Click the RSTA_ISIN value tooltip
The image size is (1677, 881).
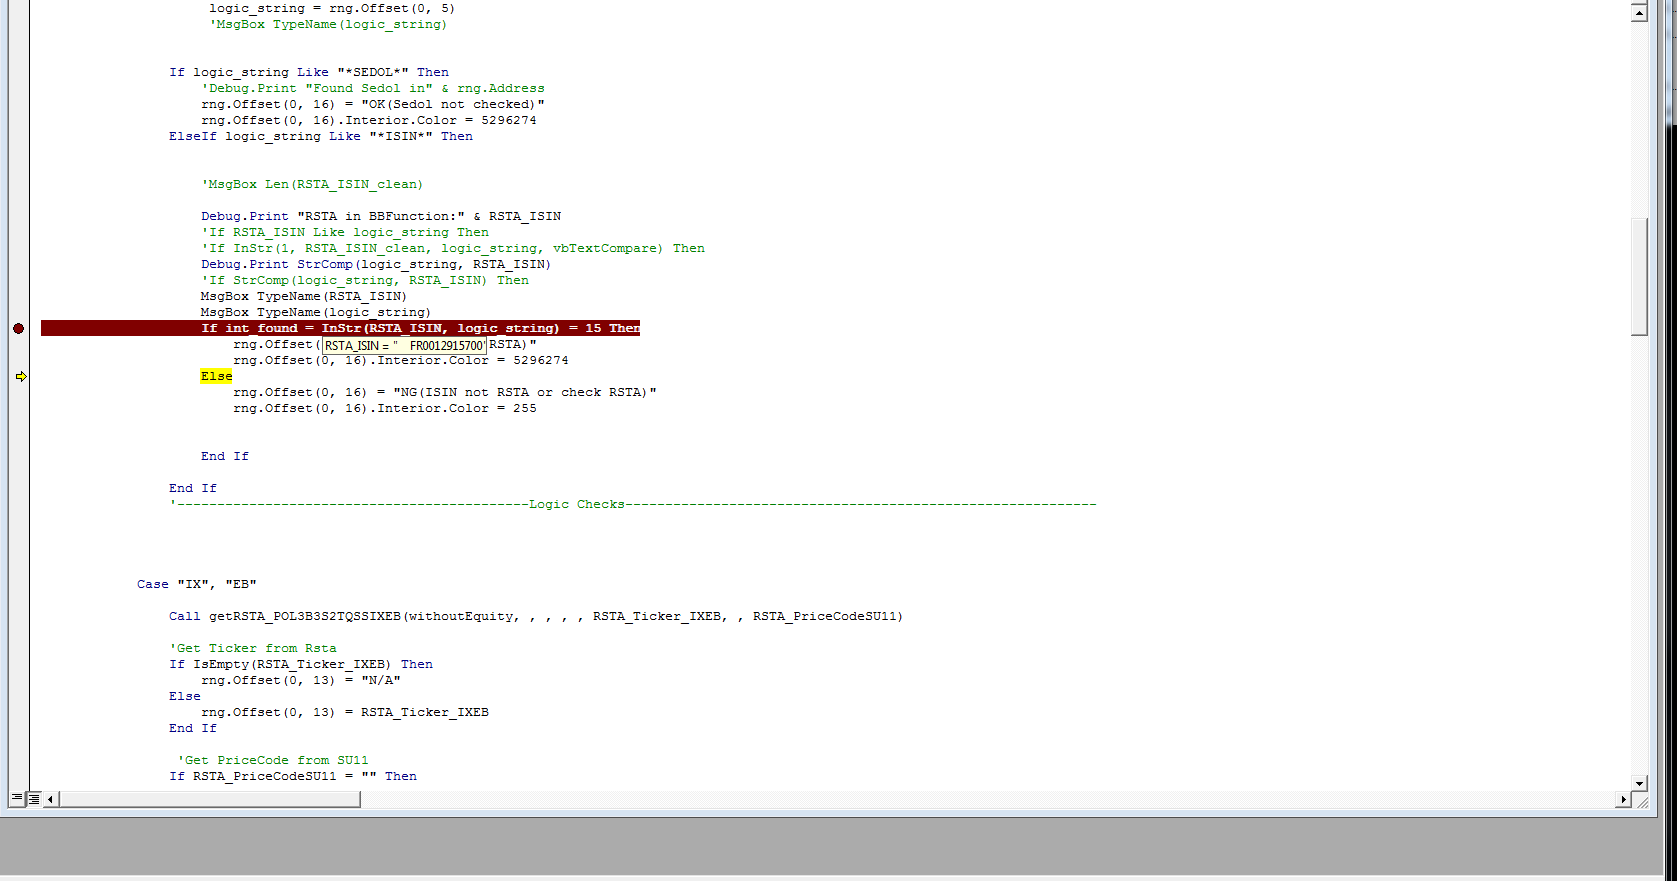tap(404, 346)
